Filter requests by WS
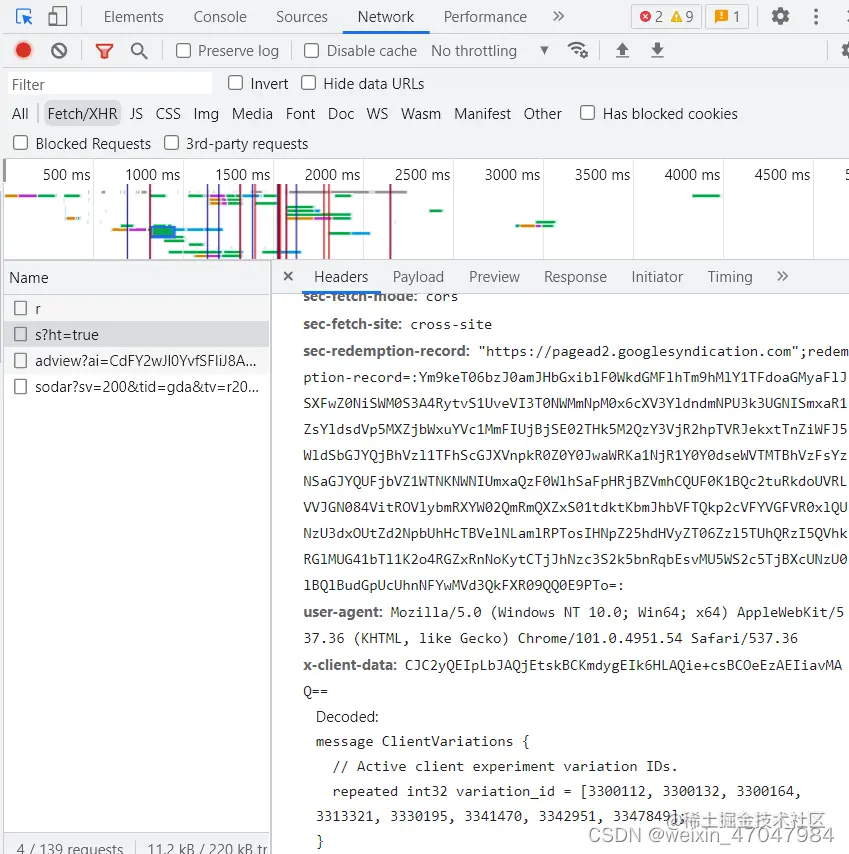Screen dimensions: 849x854 [377, 114]
